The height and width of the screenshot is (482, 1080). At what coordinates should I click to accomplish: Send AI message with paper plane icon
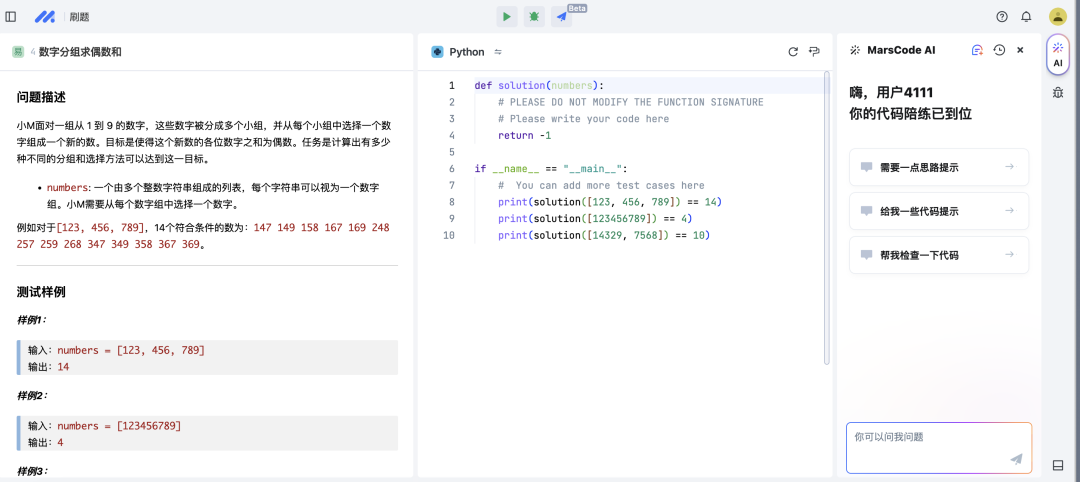[1016, 459]
